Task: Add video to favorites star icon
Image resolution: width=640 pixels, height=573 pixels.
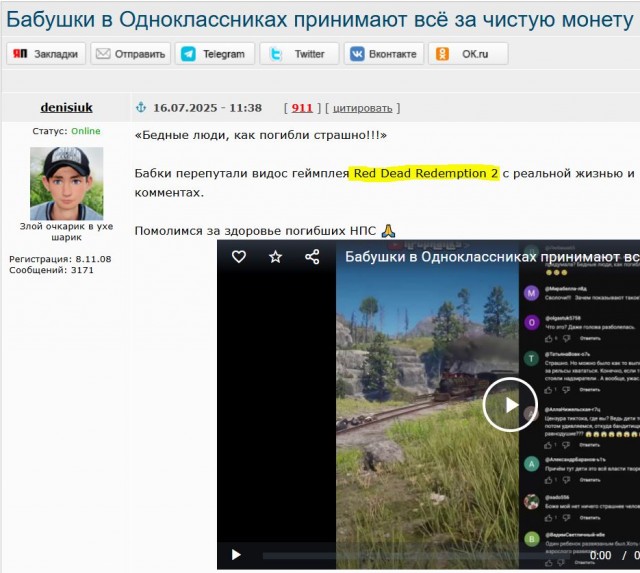Action: [x=276, y=257]
